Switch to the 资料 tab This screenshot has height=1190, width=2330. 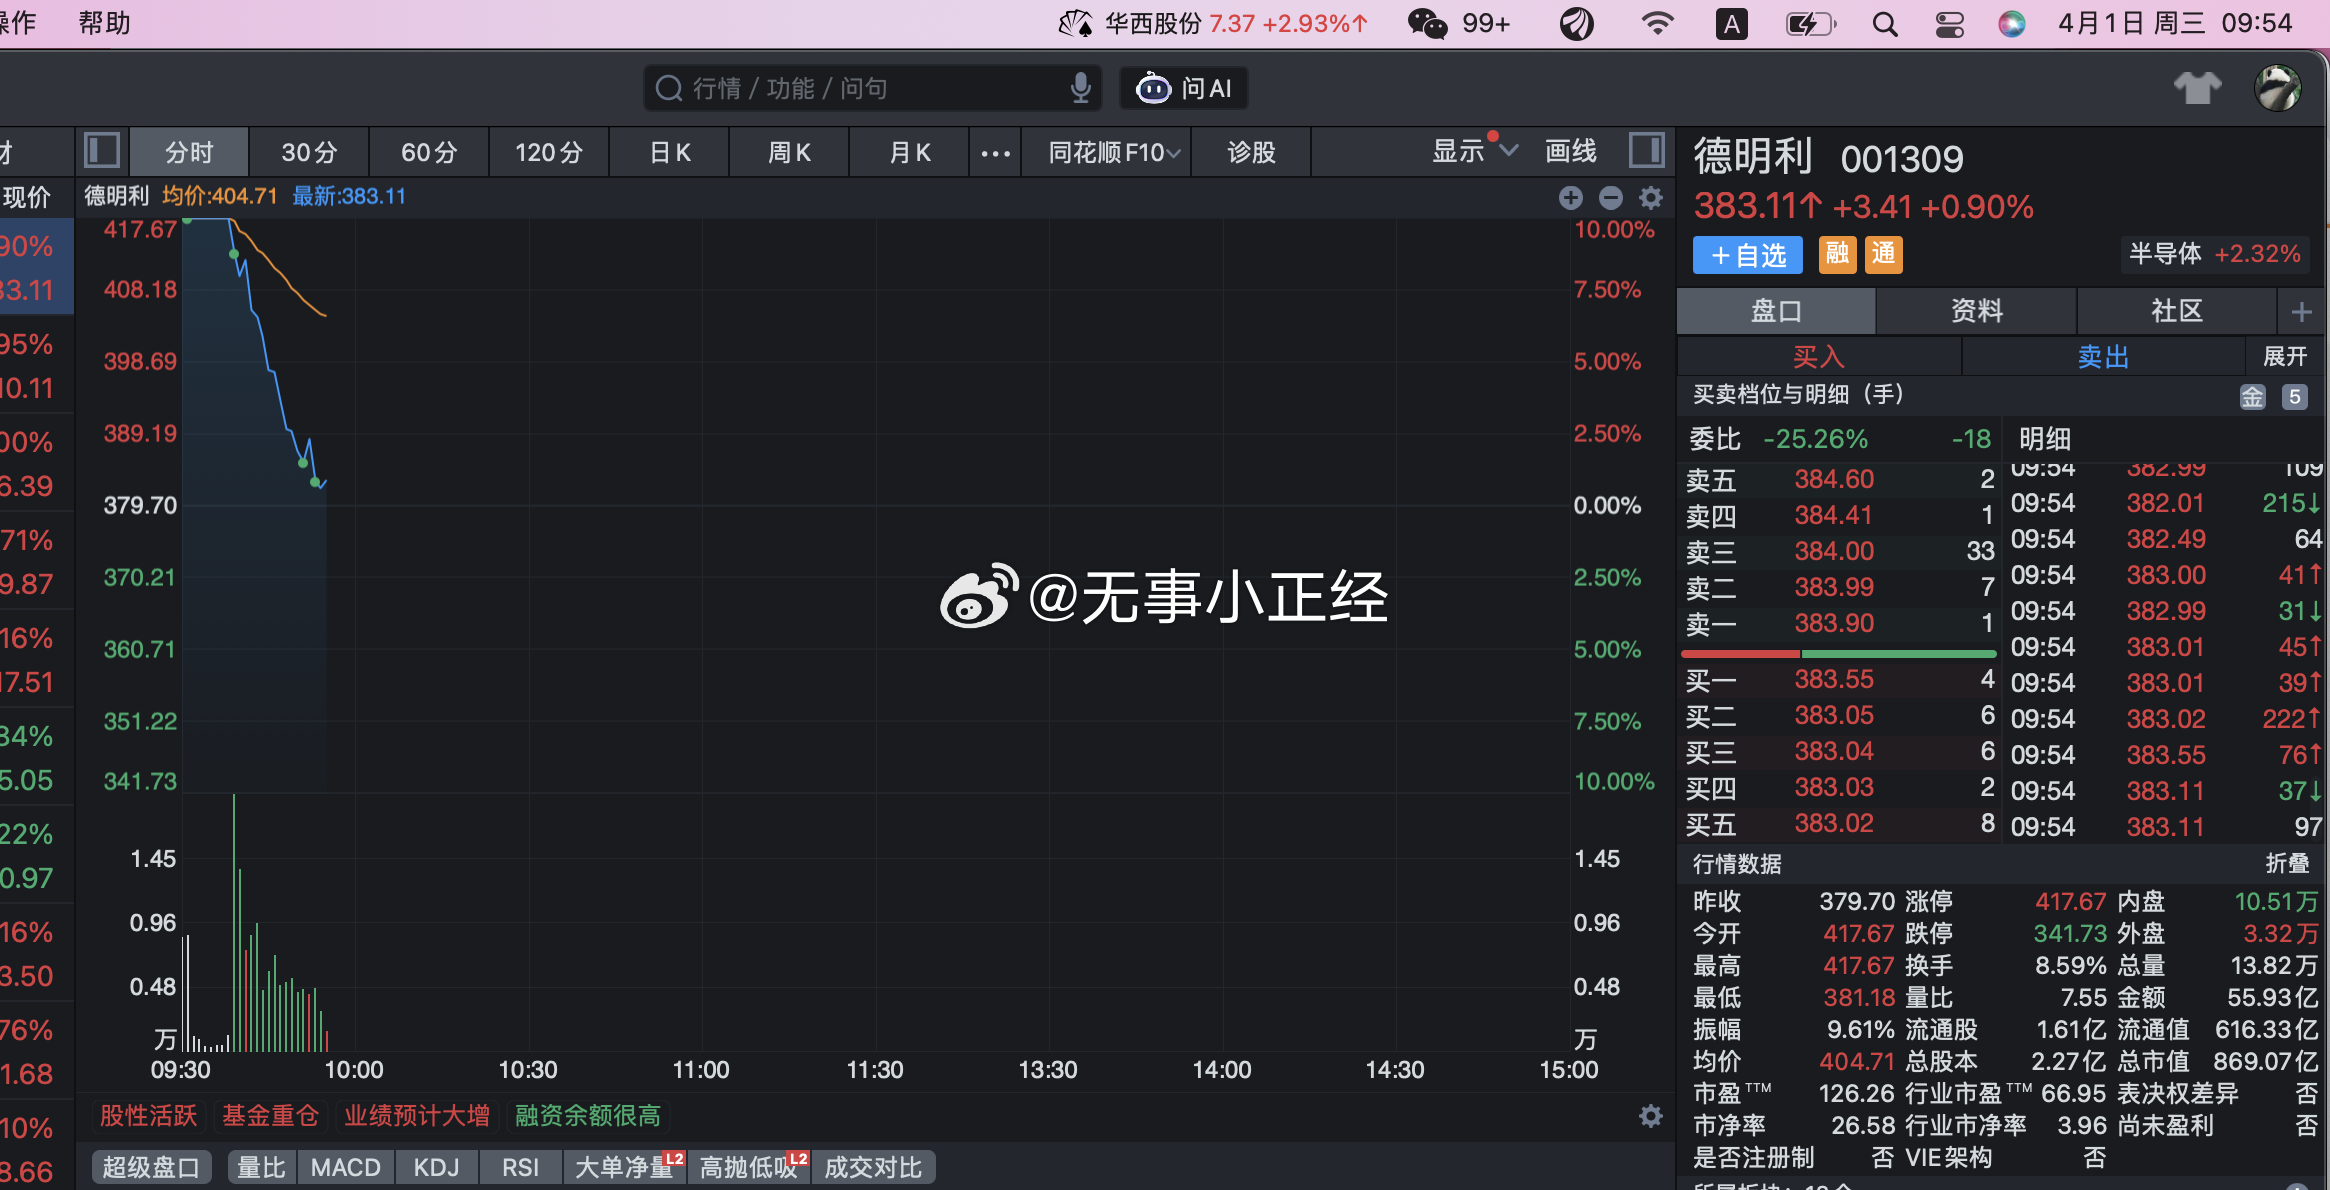point(1976,311)
